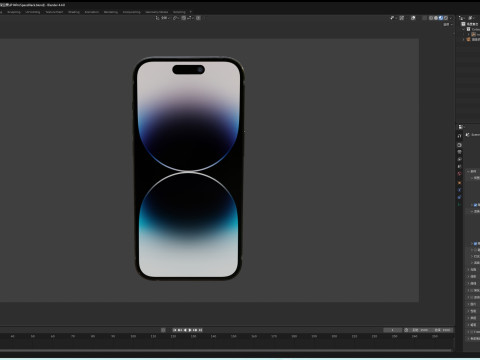Toggle viewport gizmos display
The height and width of the screenshot is (360, 480).
[x=402, y=18]
